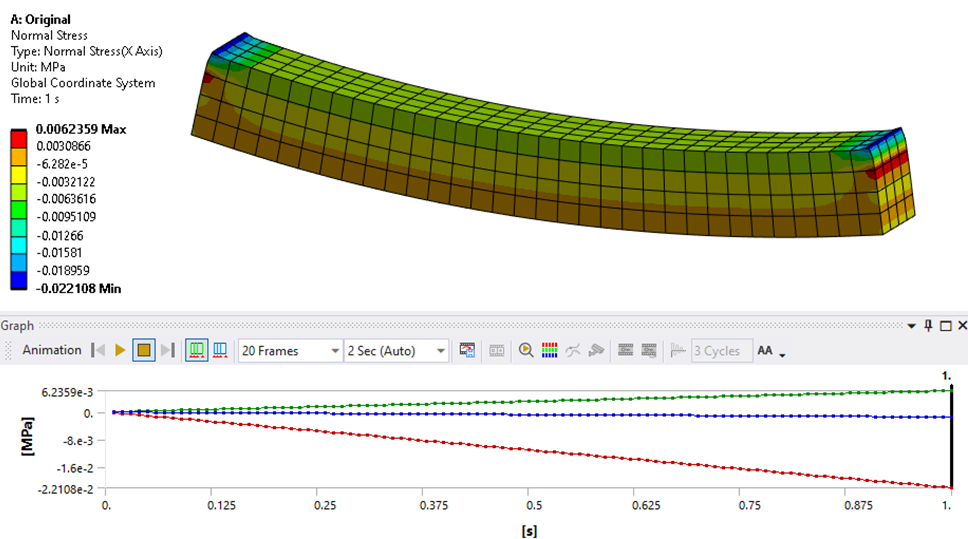Click the zoom to fit graph icon

point(526,350)
